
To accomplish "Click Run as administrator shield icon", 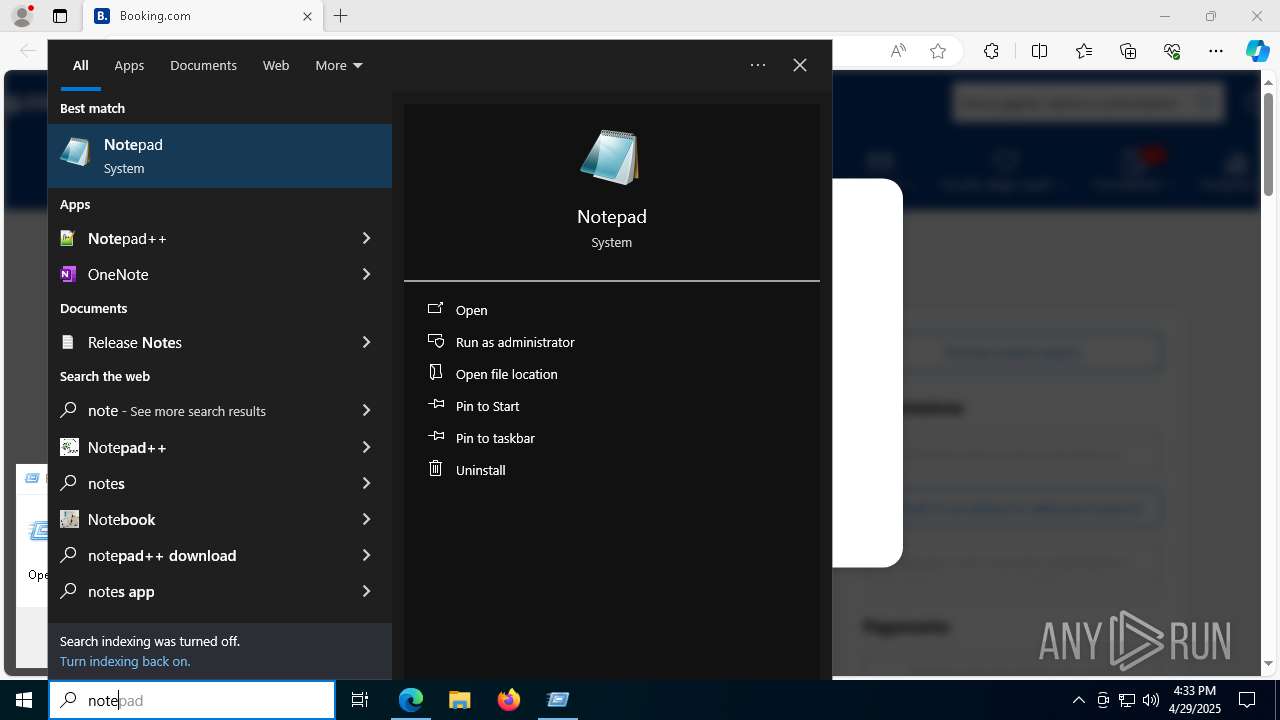I will (435, 341).
